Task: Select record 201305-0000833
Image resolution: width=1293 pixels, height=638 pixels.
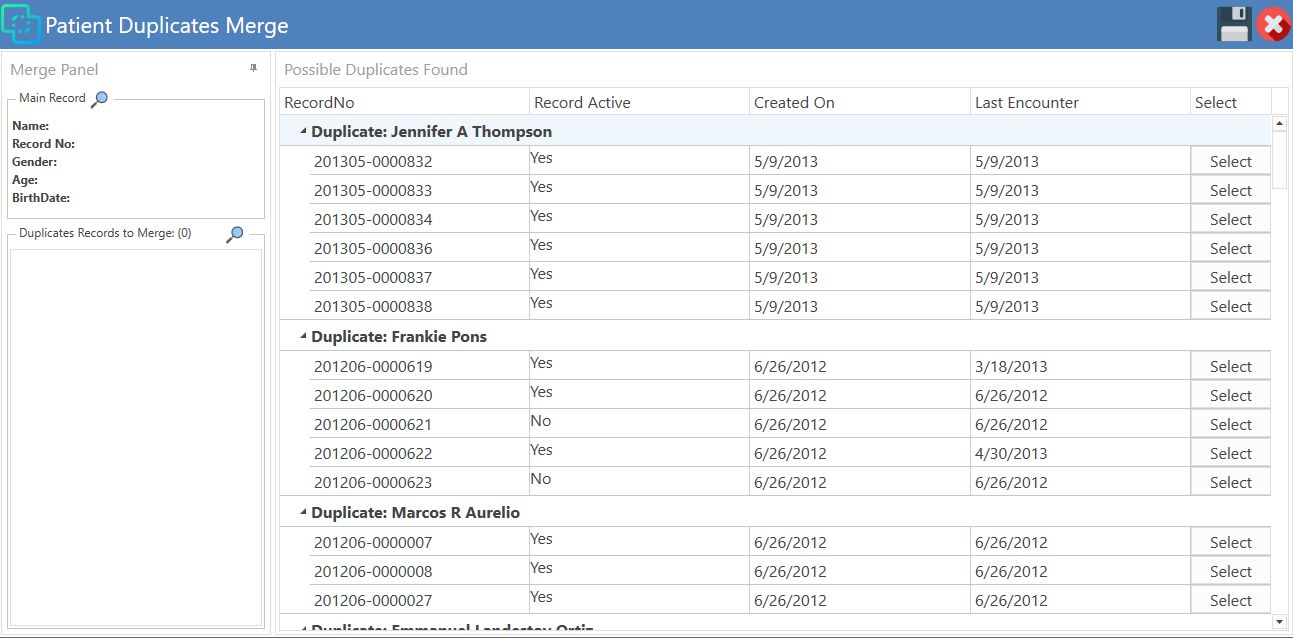Action: [x=1230, y=190]
